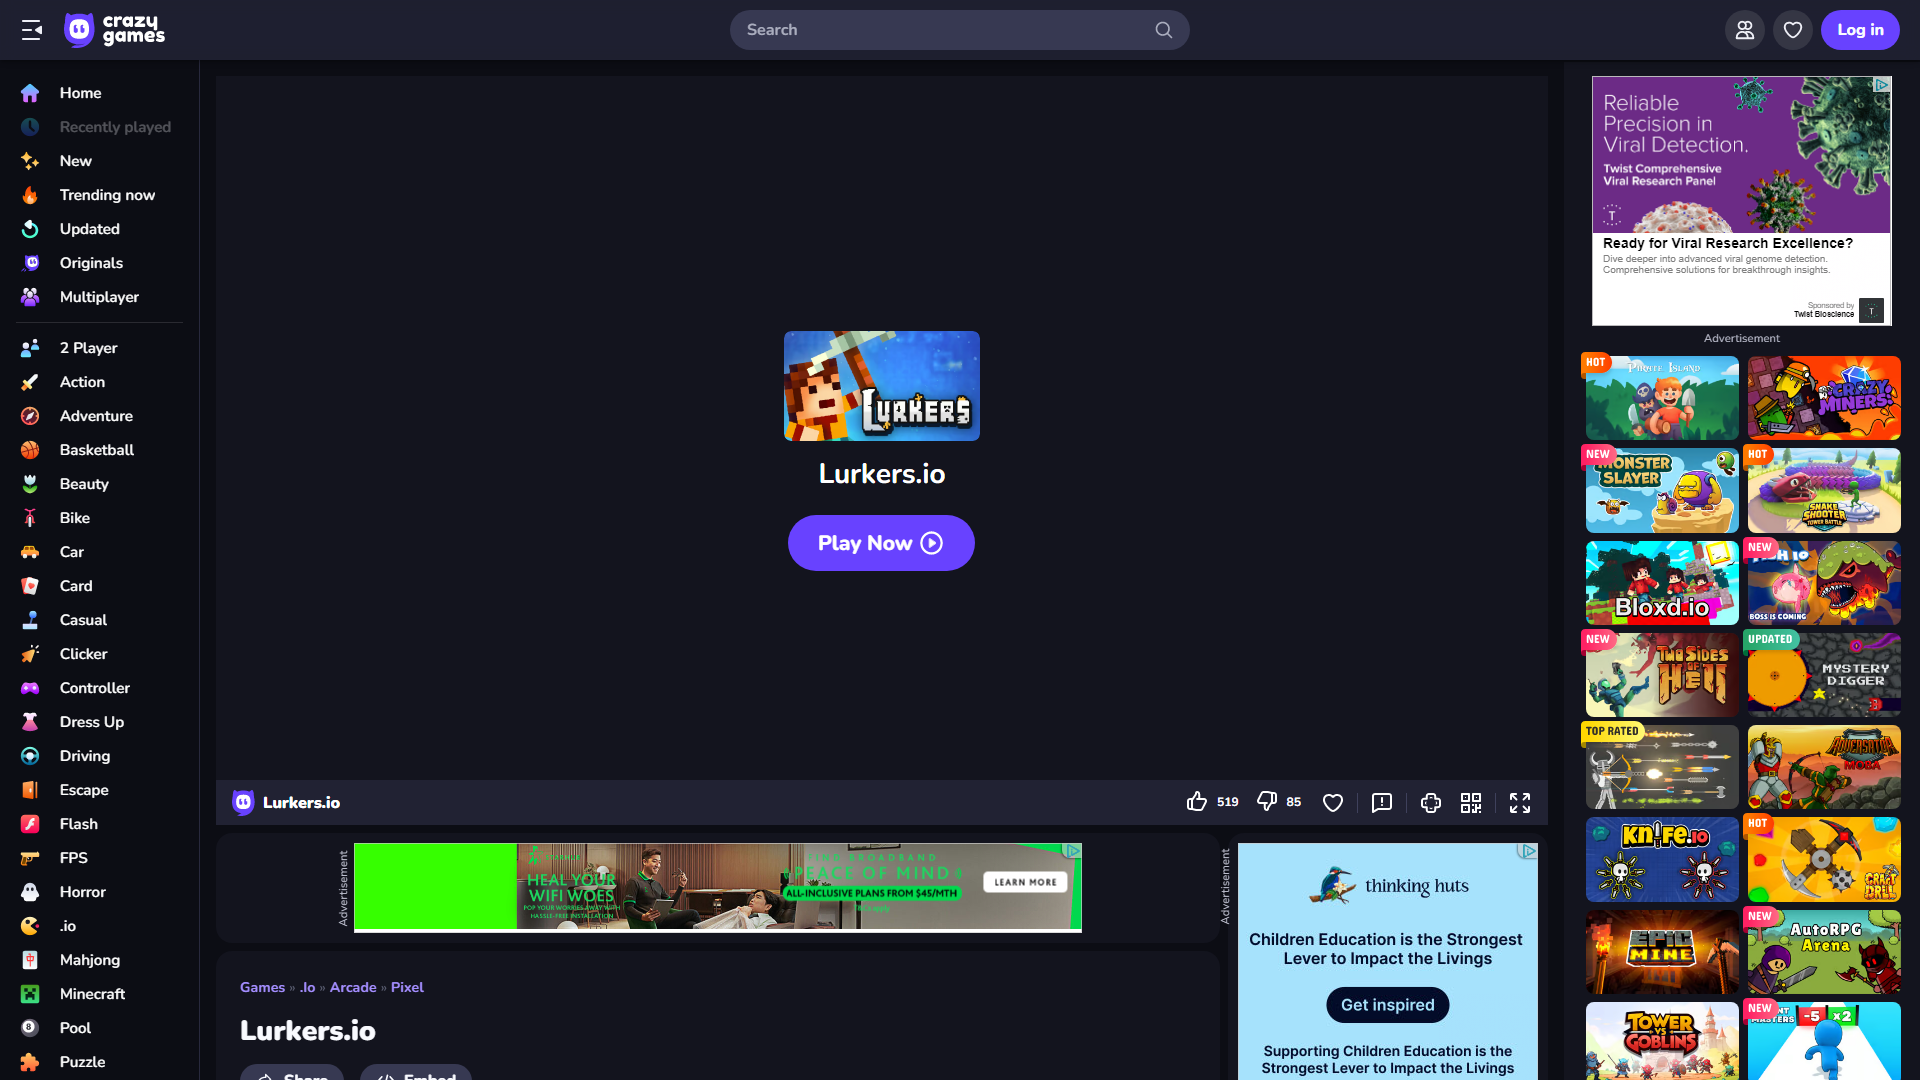Enter fullscreen mode with the expand icon
This screenshot has width=1920, height=1080.
pyautogui.click(x=1520, y=803)
